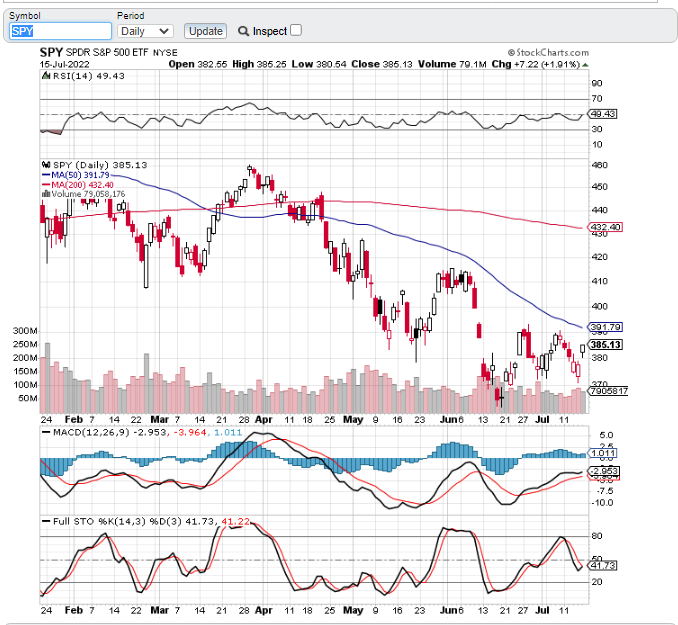
Task: Open the Period dropdown set to Daily
Action: coord(145,31)
